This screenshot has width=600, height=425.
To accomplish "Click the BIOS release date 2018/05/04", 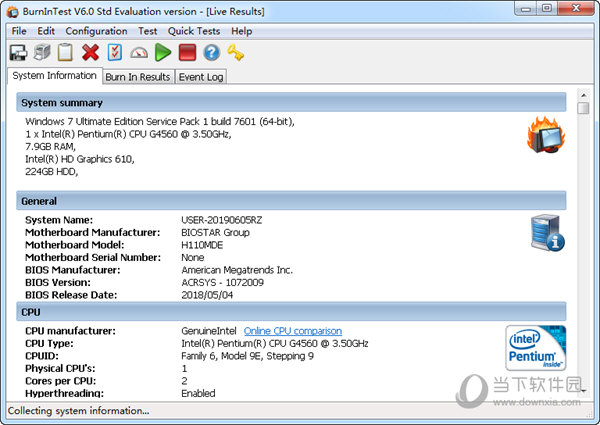I will pos(207,295).
